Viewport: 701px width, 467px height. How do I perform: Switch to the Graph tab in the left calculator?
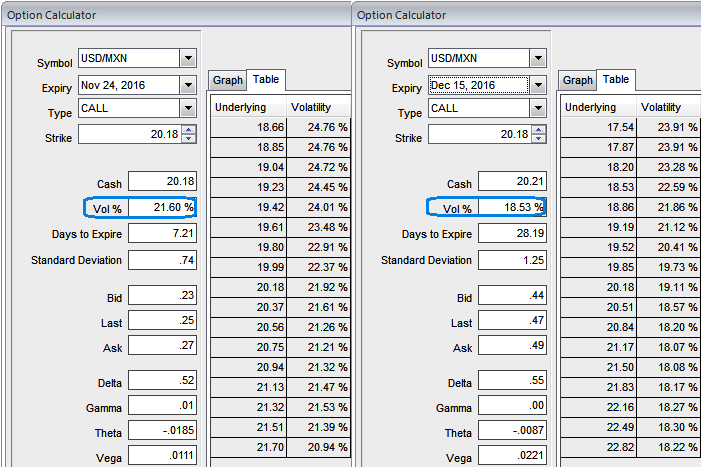click(x=228, y=80)
